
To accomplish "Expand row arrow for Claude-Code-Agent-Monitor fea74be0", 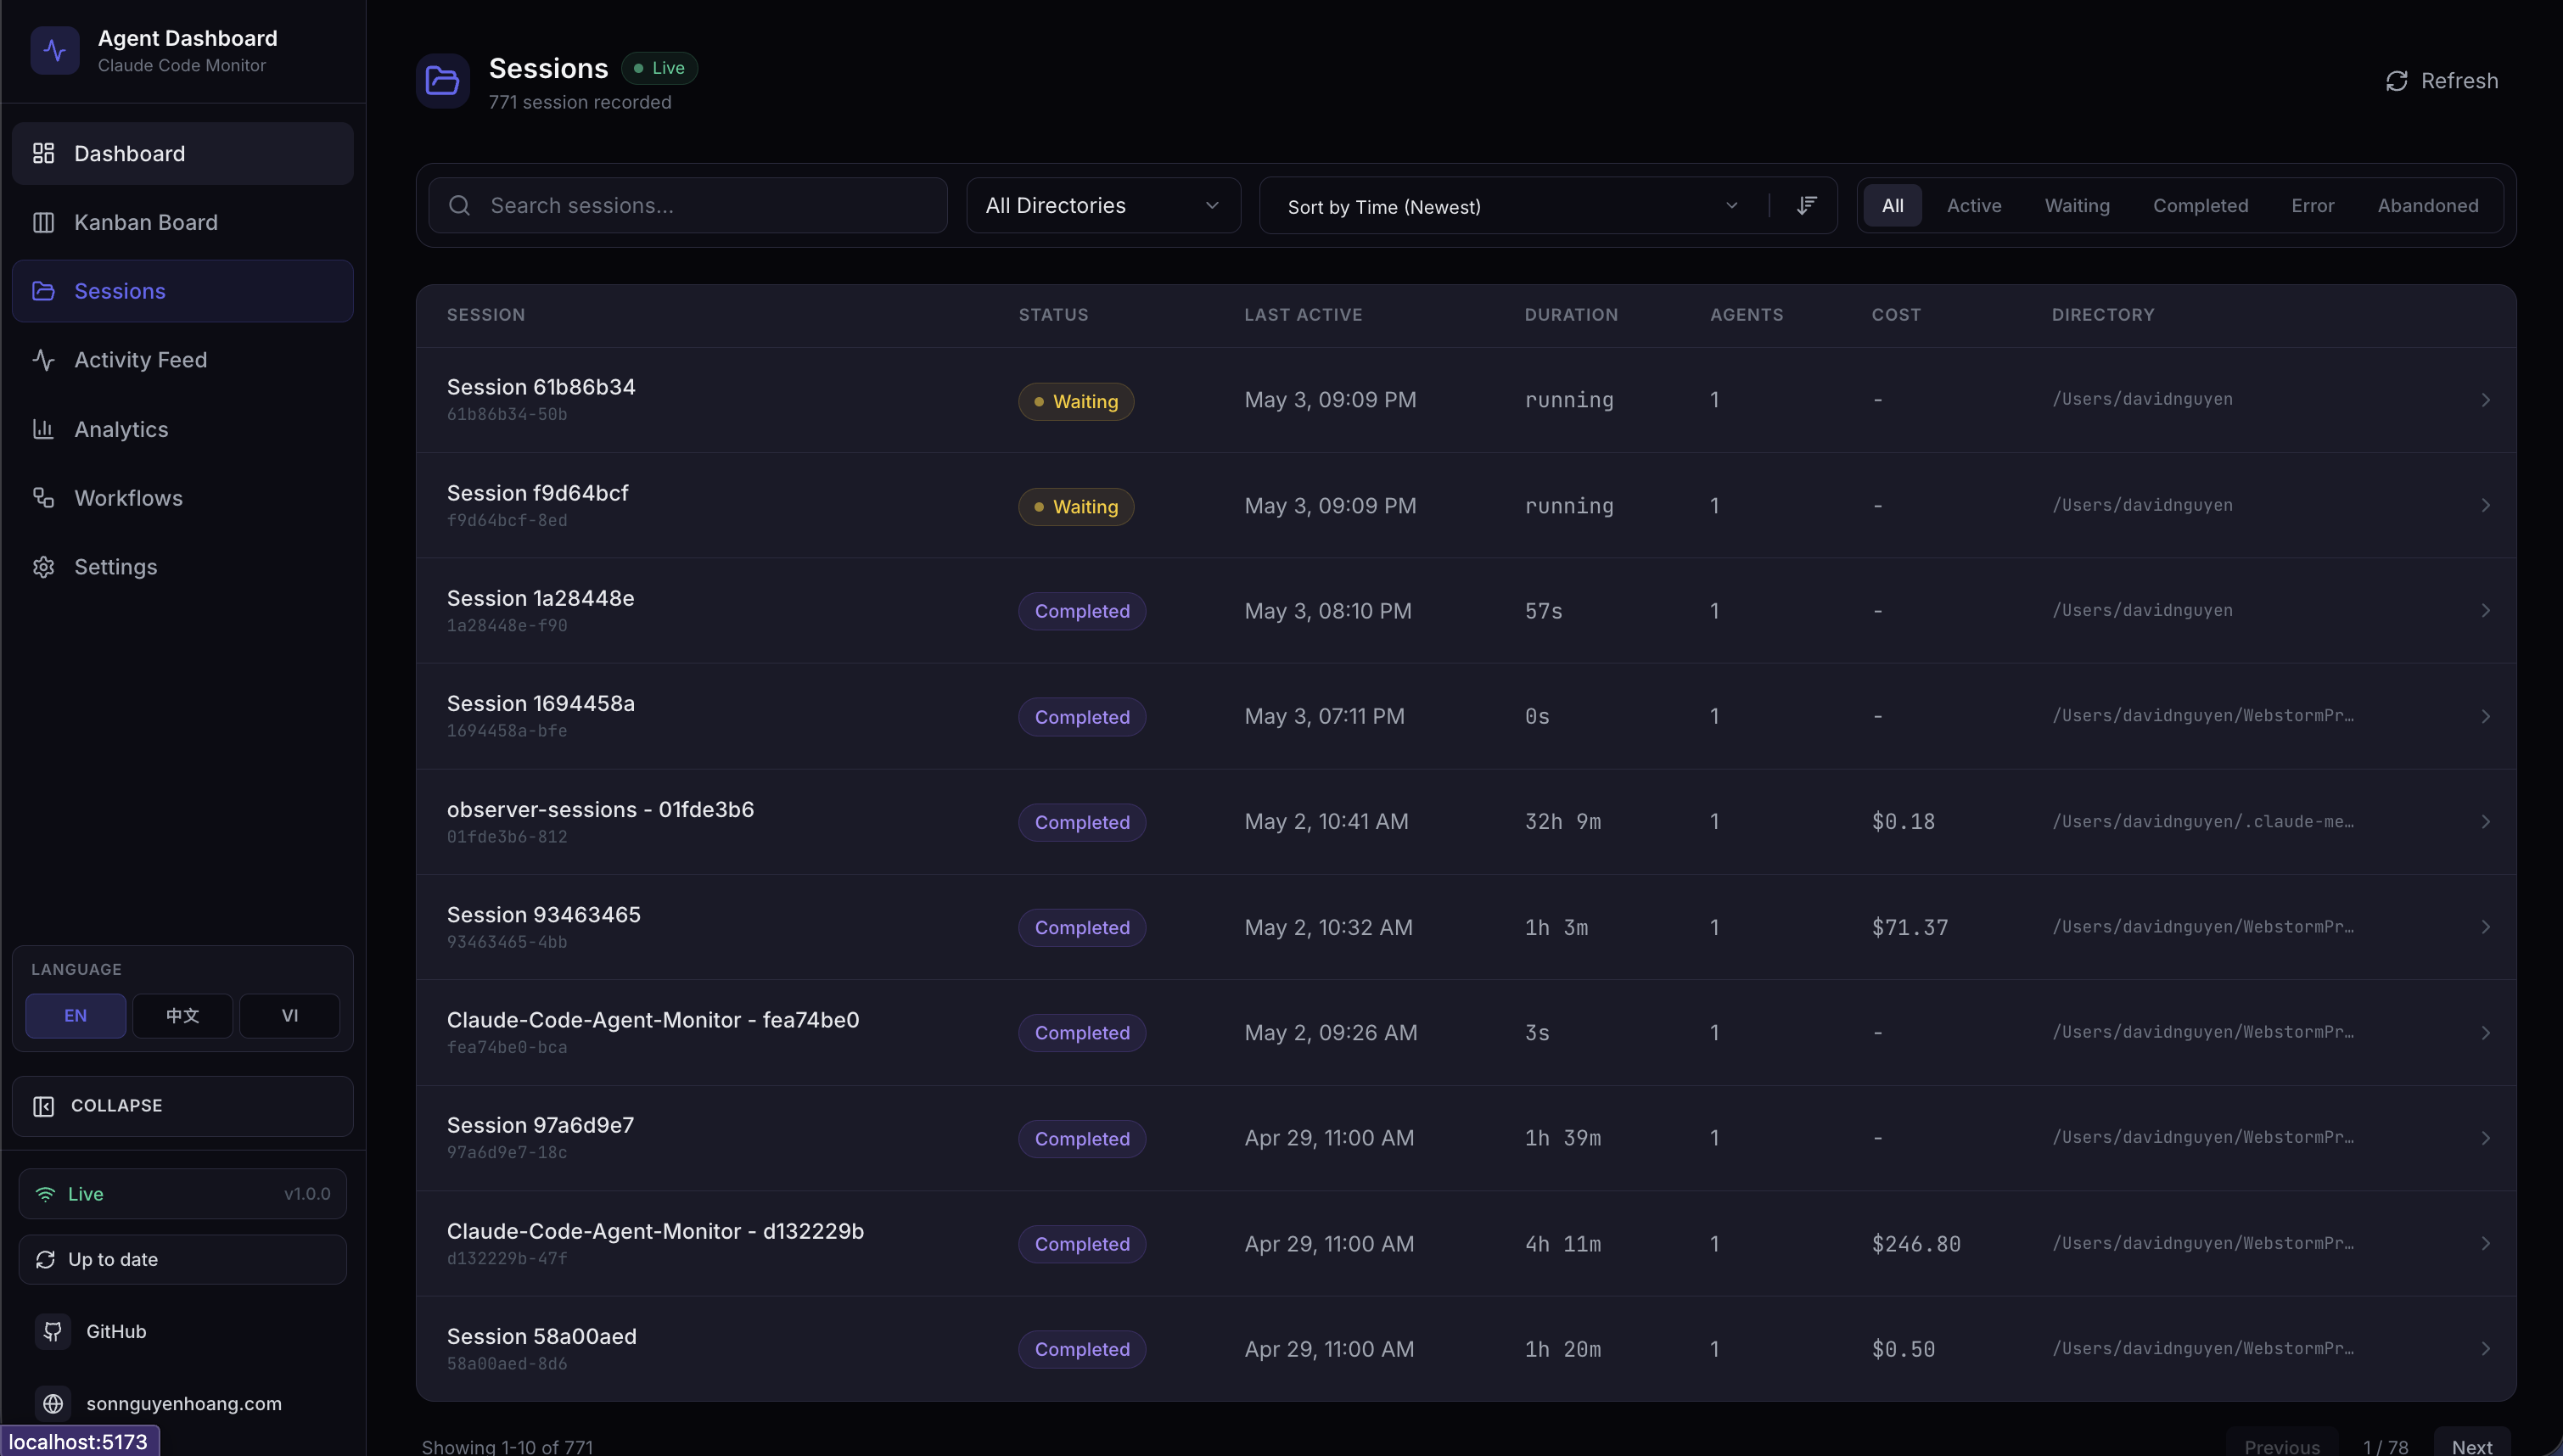I will pyautogui.click(x=2486, y=1032).
